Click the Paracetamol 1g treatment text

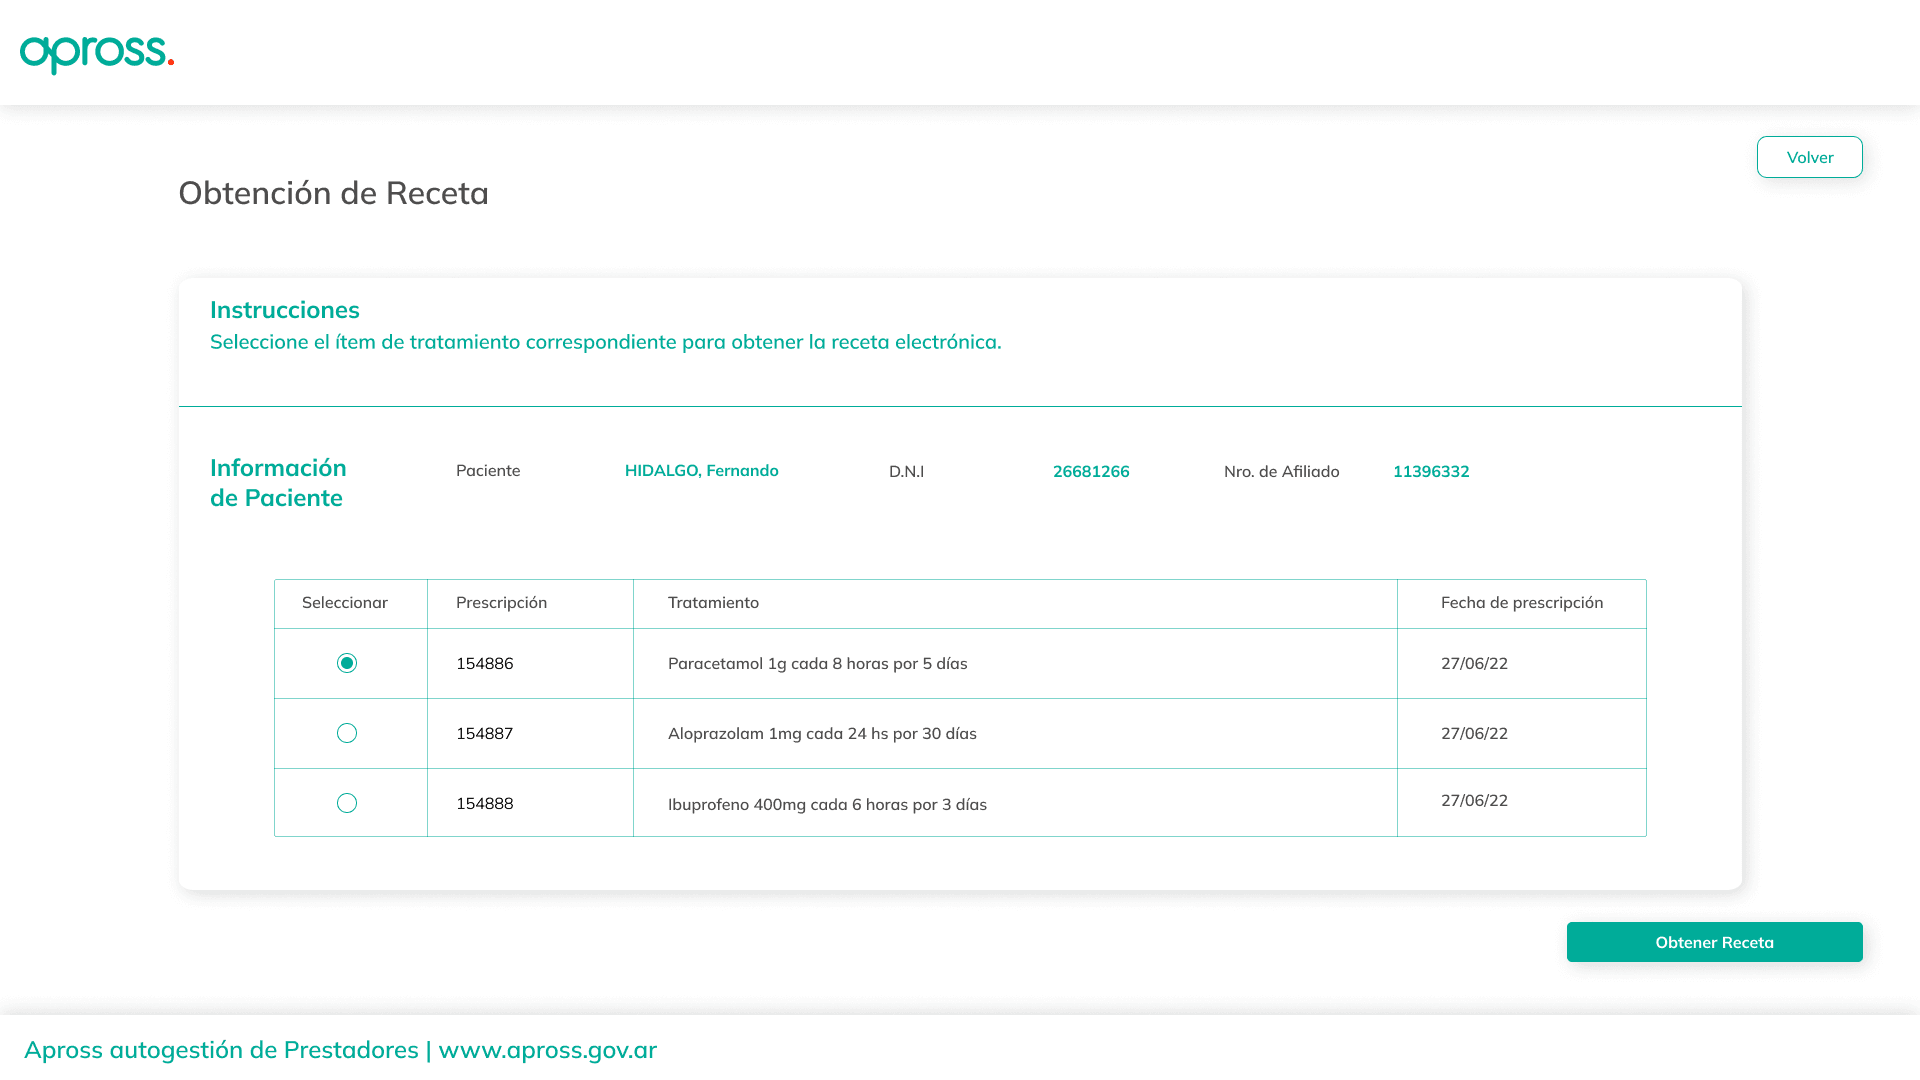[x=817, y=663]
